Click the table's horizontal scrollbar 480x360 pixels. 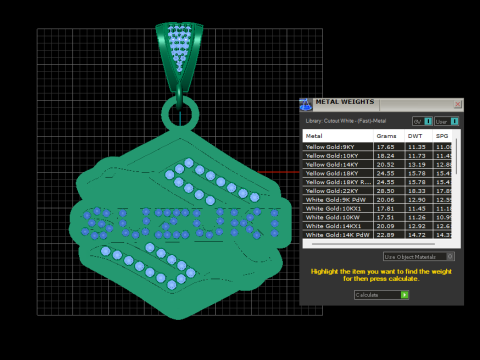pyautogui.click(x=373, y=244)
